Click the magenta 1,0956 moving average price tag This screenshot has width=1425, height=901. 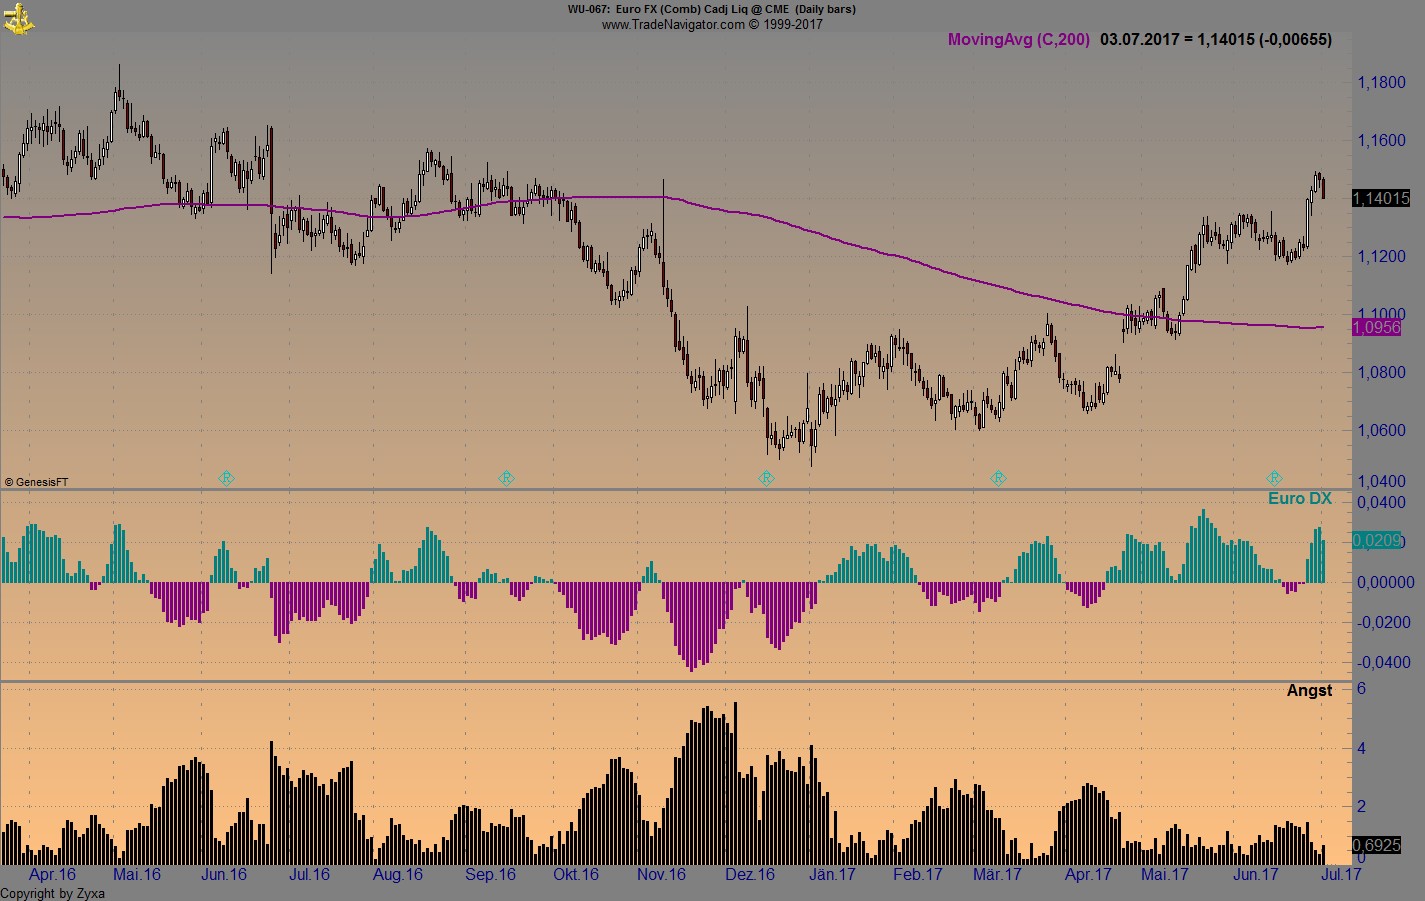click(1376, 327)
